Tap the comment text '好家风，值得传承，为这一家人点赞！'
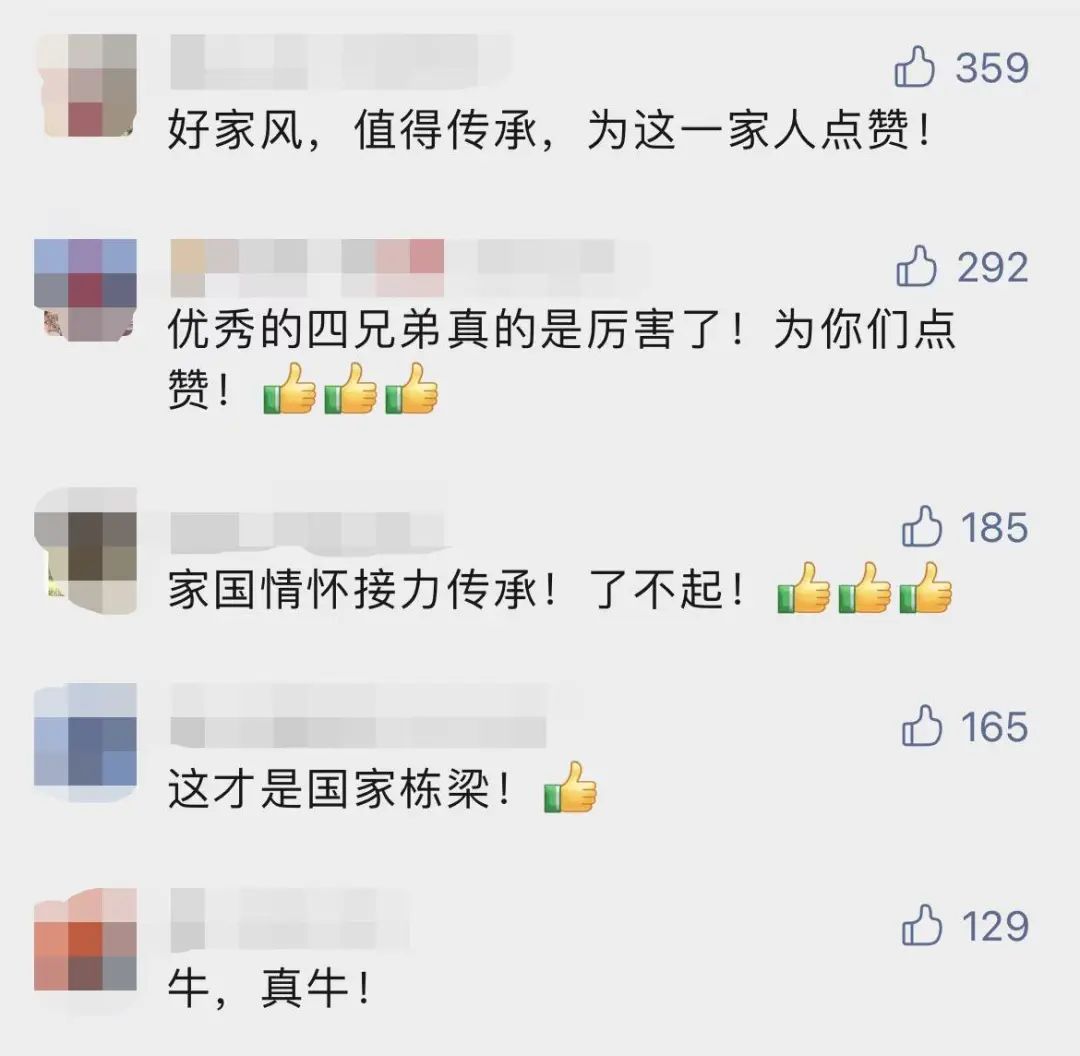1080x1056 pixels. click(x=550, y=131)
